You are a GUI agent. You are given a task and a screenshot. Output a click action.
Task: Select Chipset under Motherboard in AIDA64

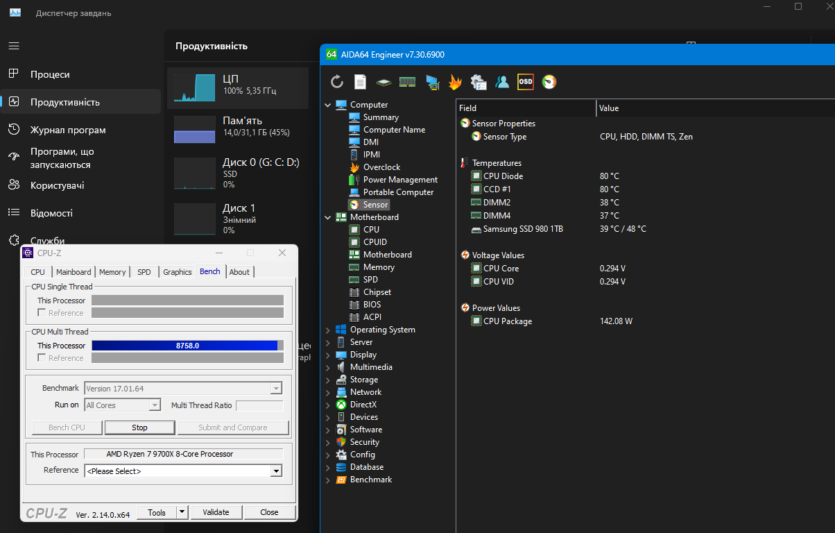tap(371, 292)
